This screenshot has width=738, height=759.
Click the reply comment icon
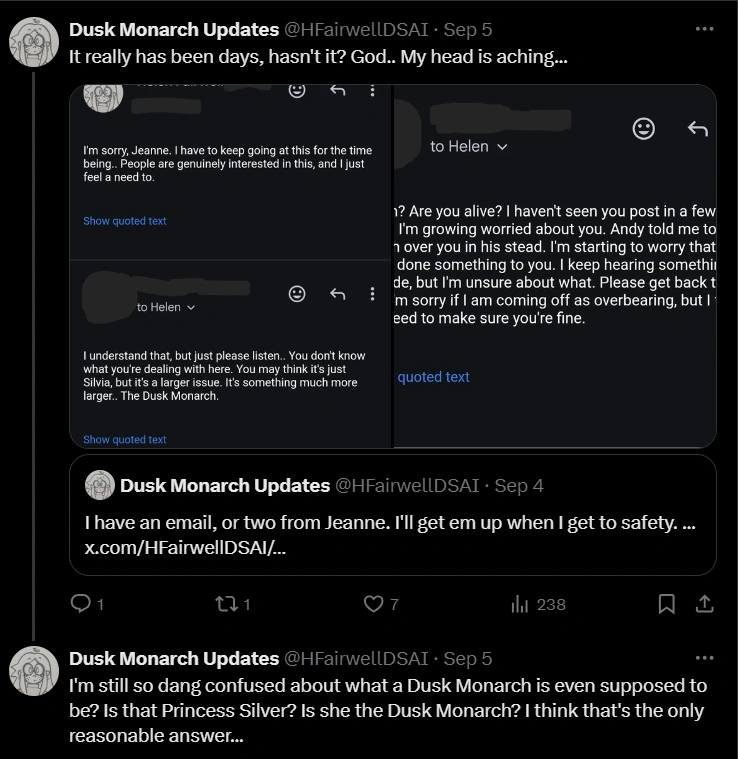tap(80, 604)
